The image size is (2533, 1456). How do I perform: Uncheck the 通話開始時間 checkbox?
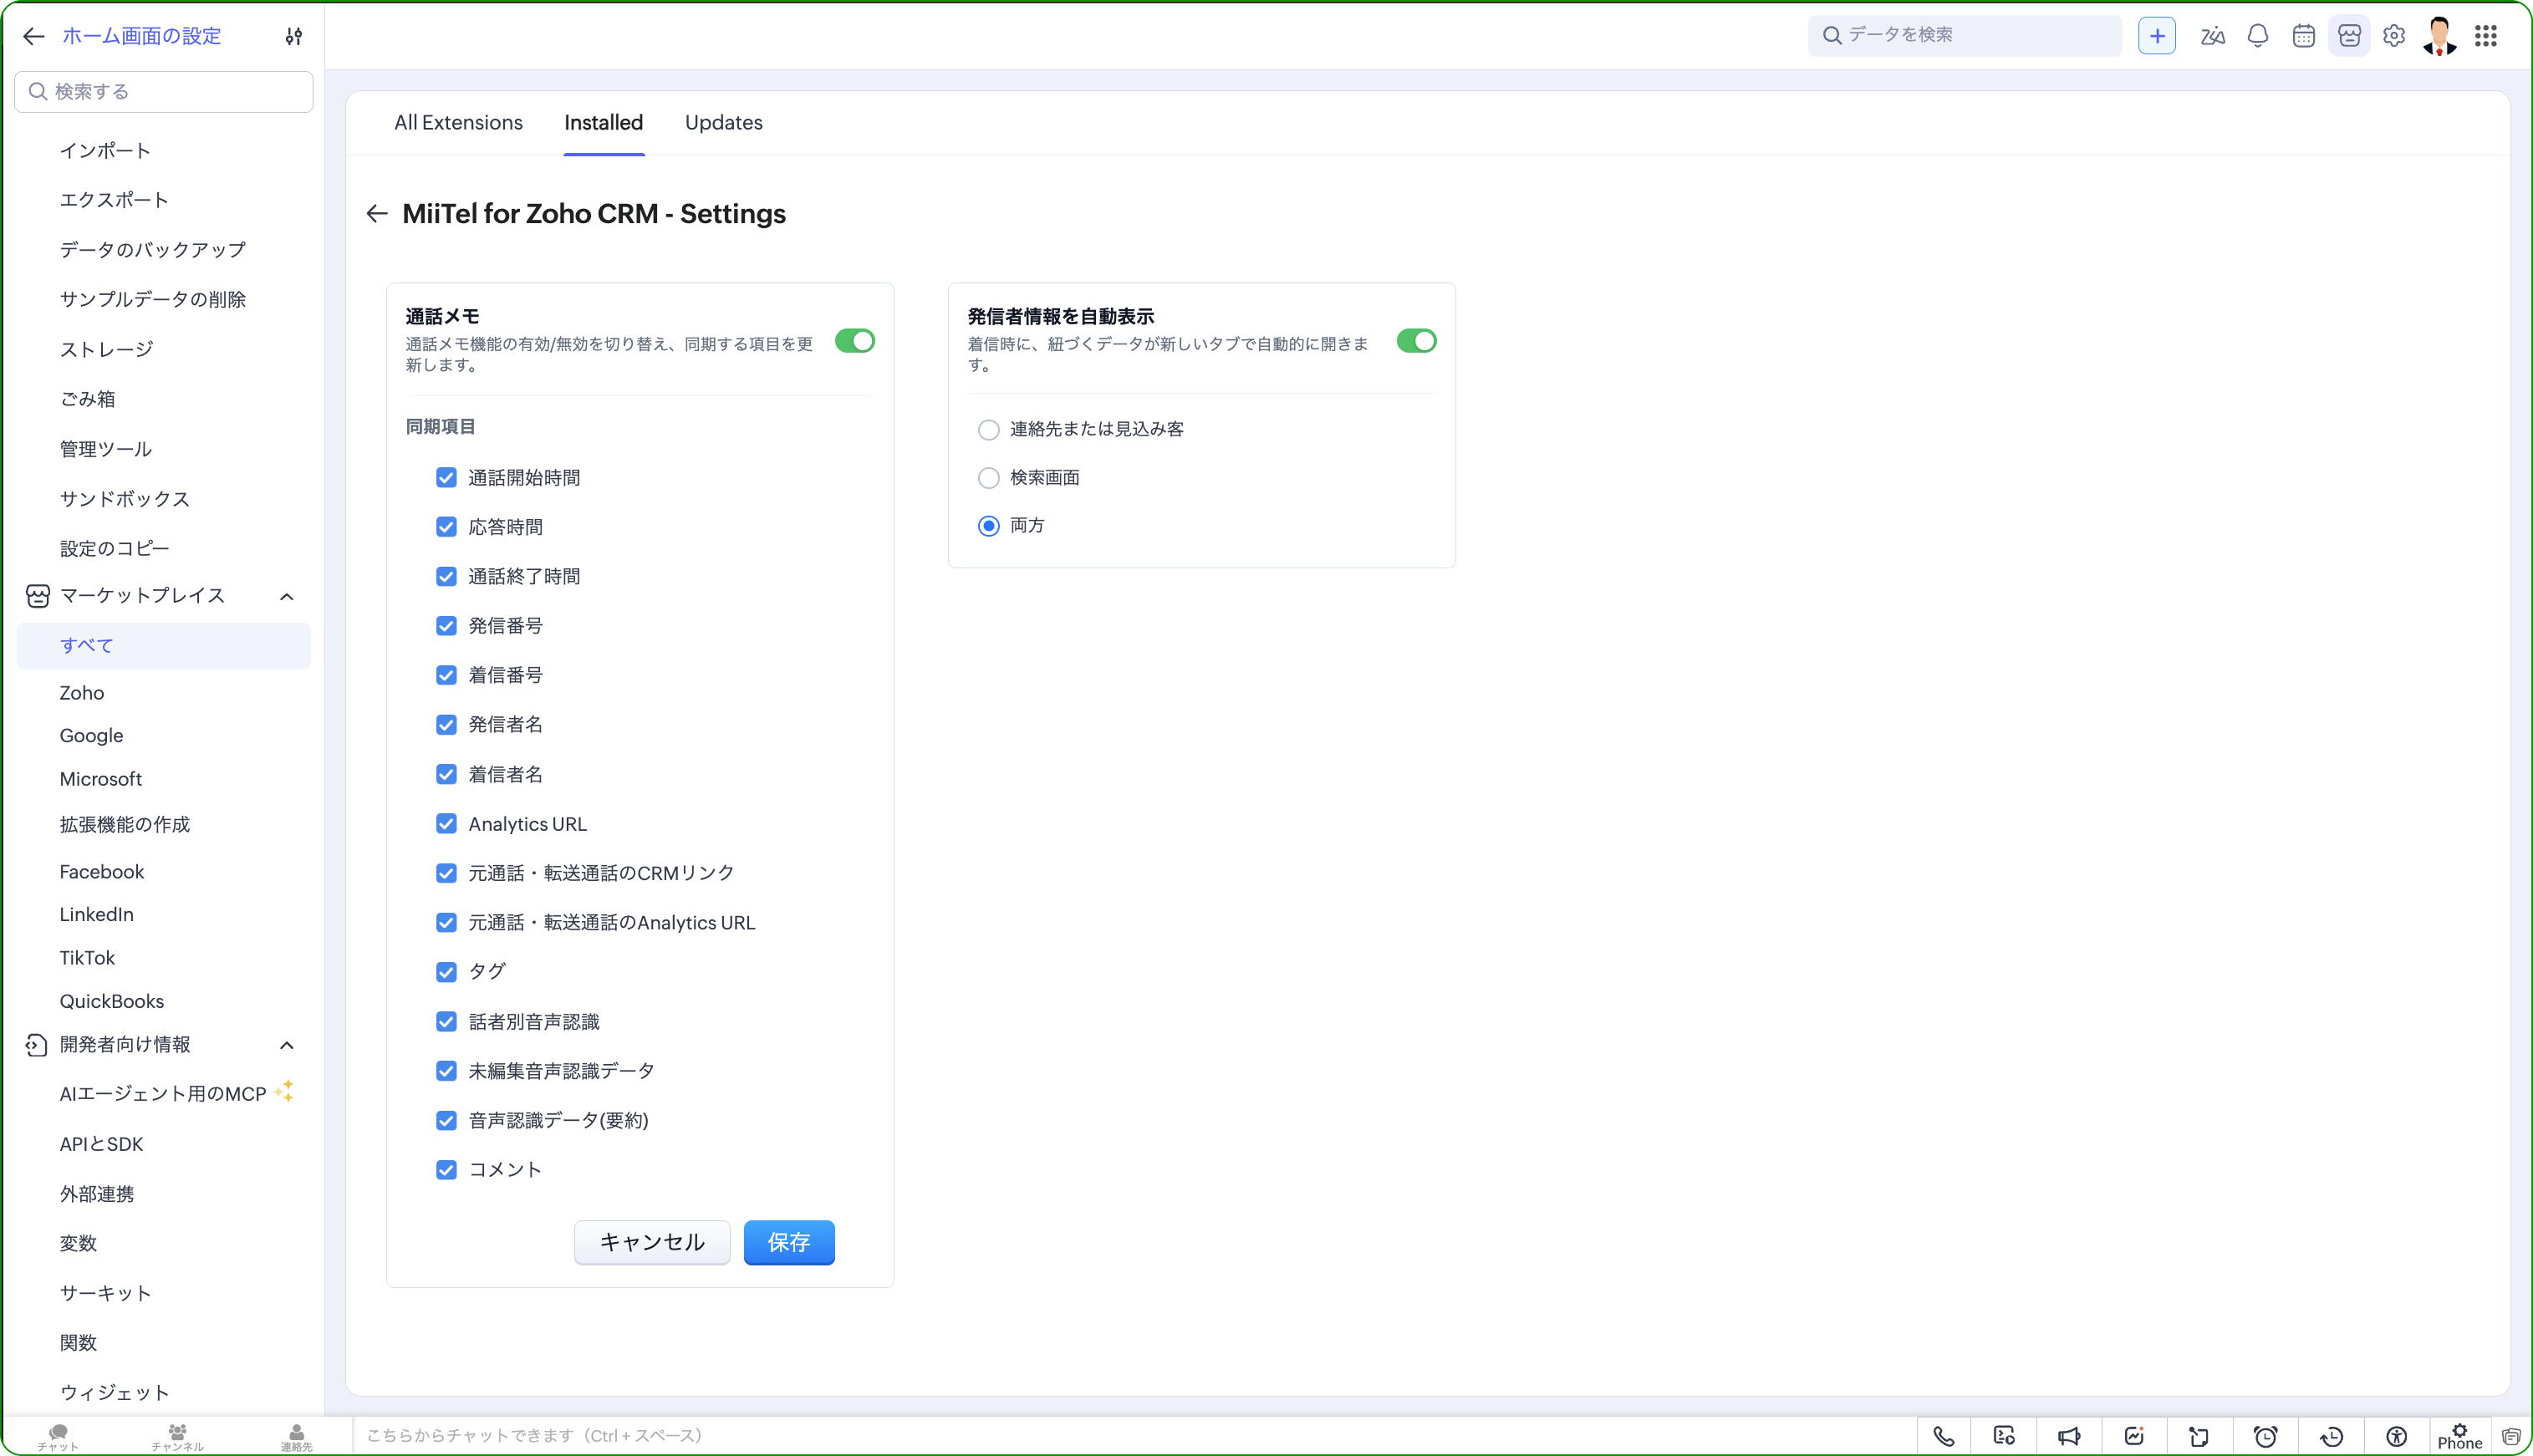pos(446,478)
